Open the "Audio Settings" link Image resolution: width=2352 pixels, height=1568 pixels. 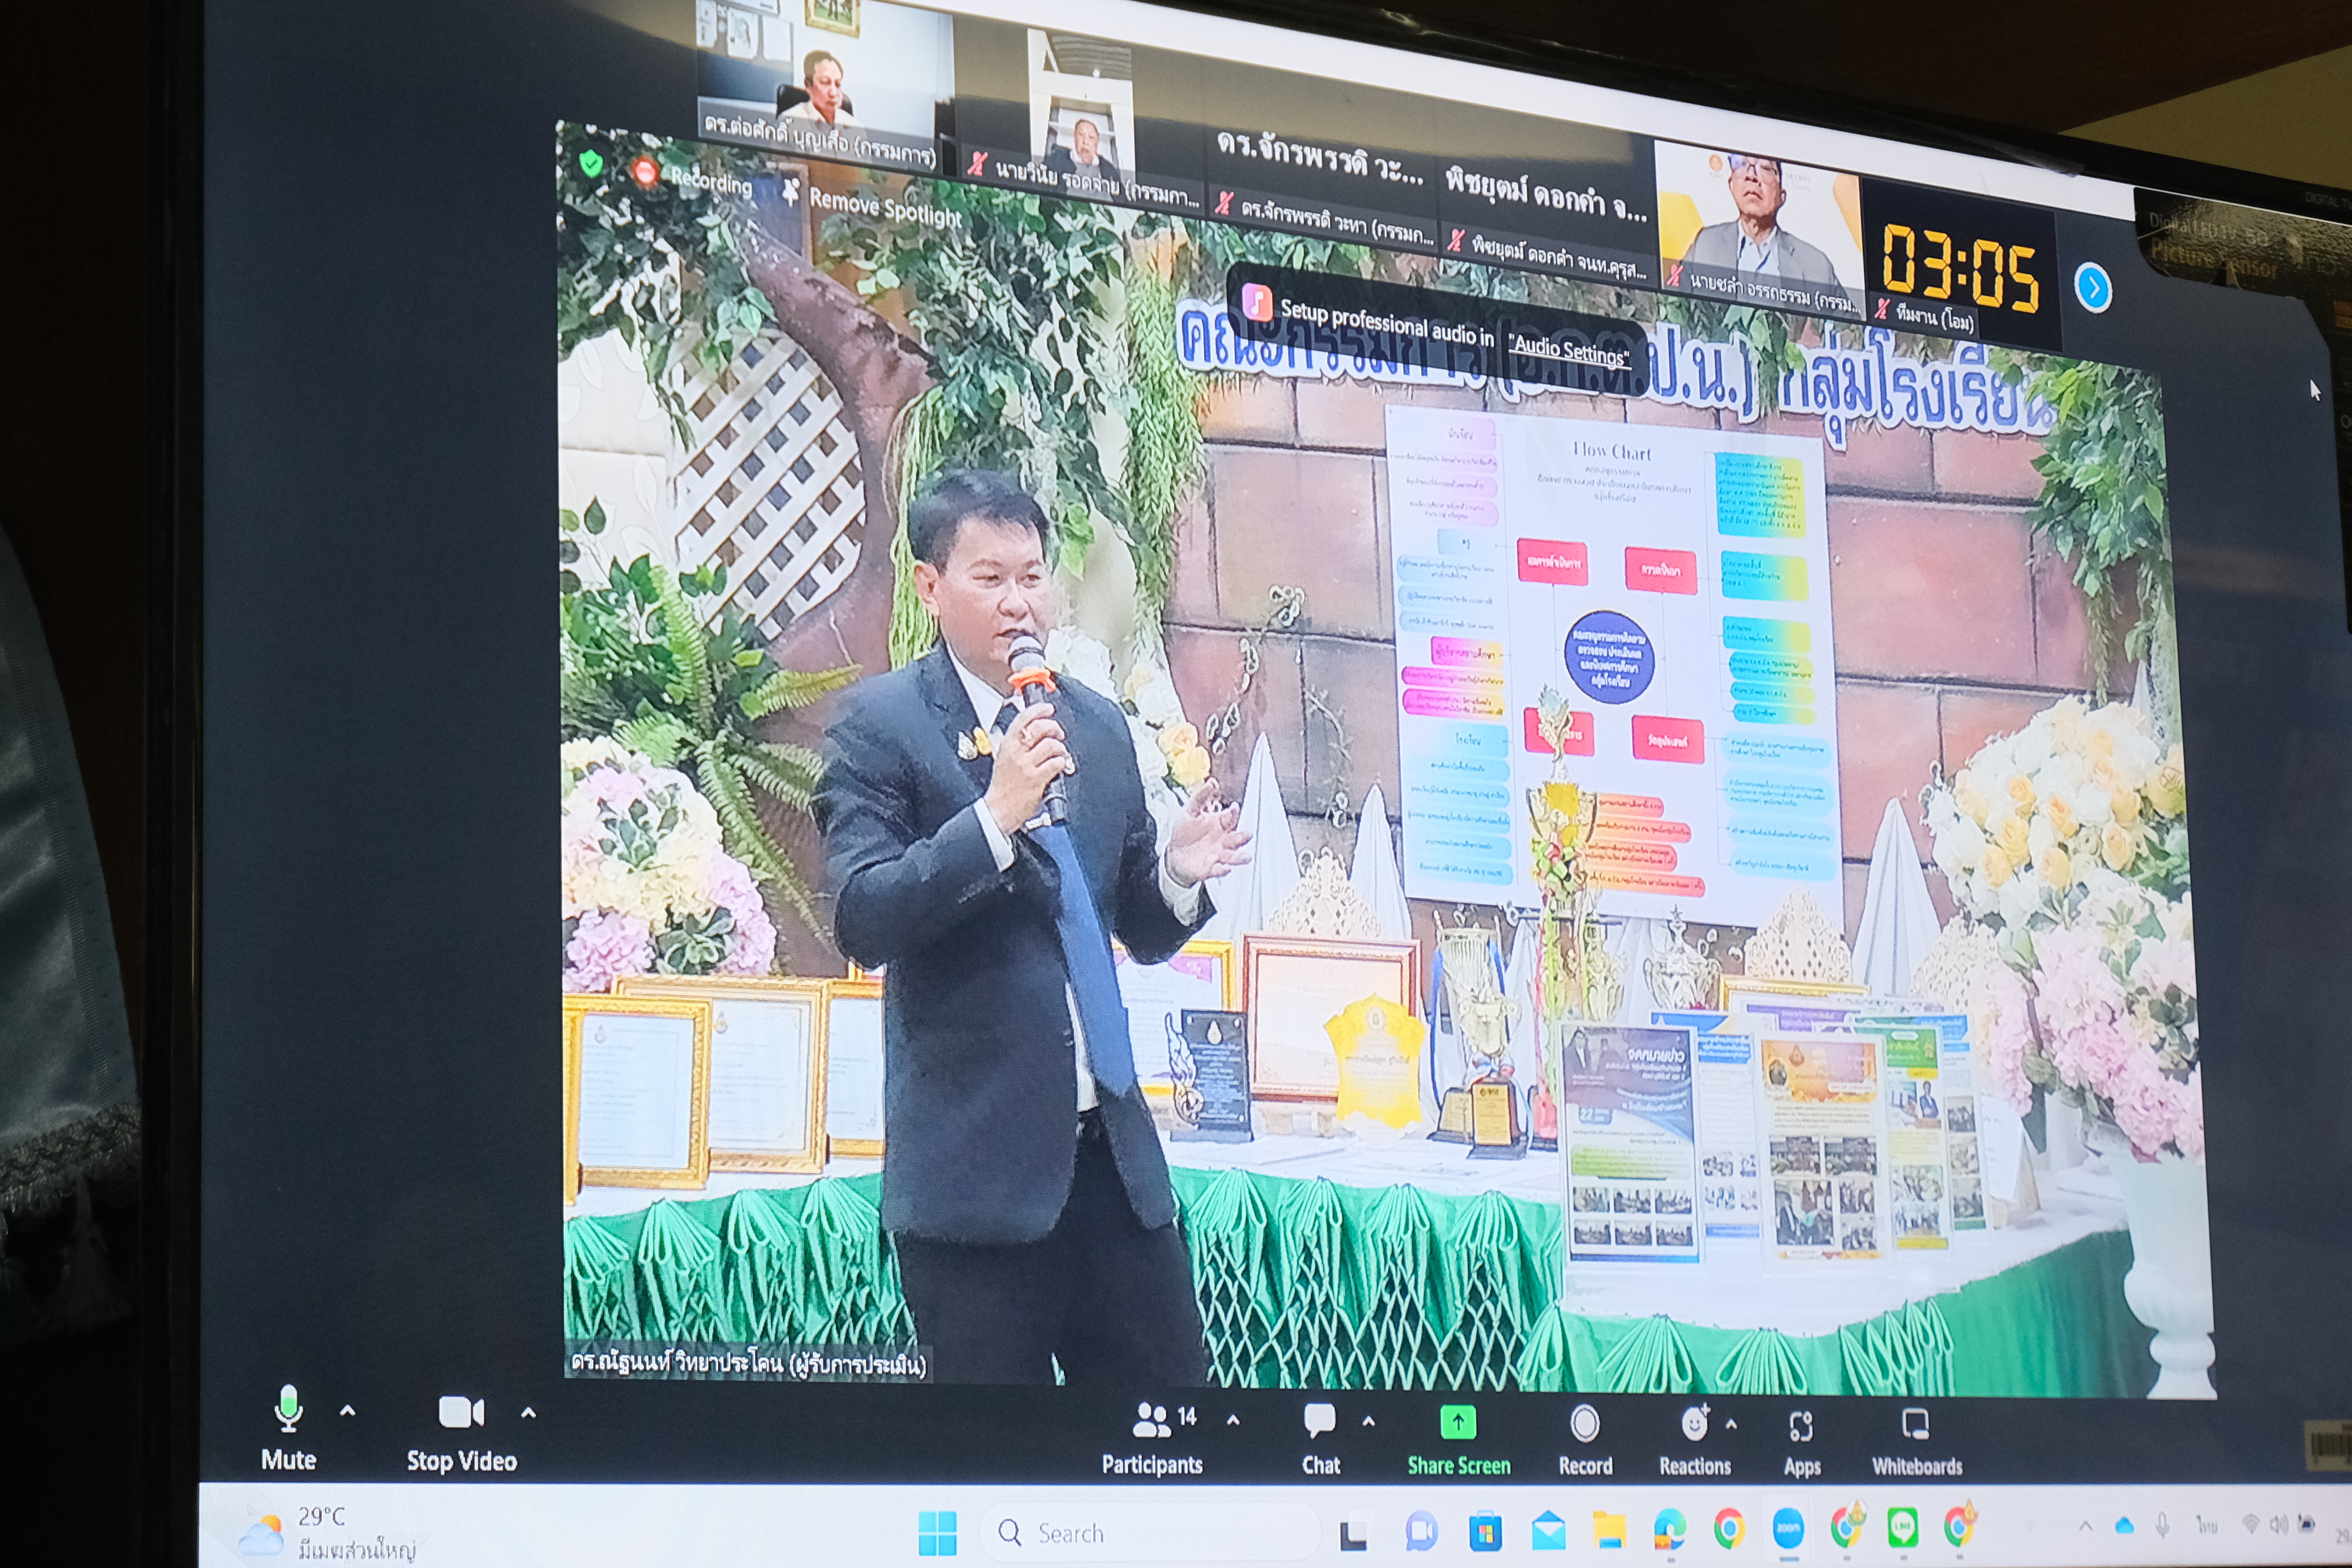[x=1569, y=350]
